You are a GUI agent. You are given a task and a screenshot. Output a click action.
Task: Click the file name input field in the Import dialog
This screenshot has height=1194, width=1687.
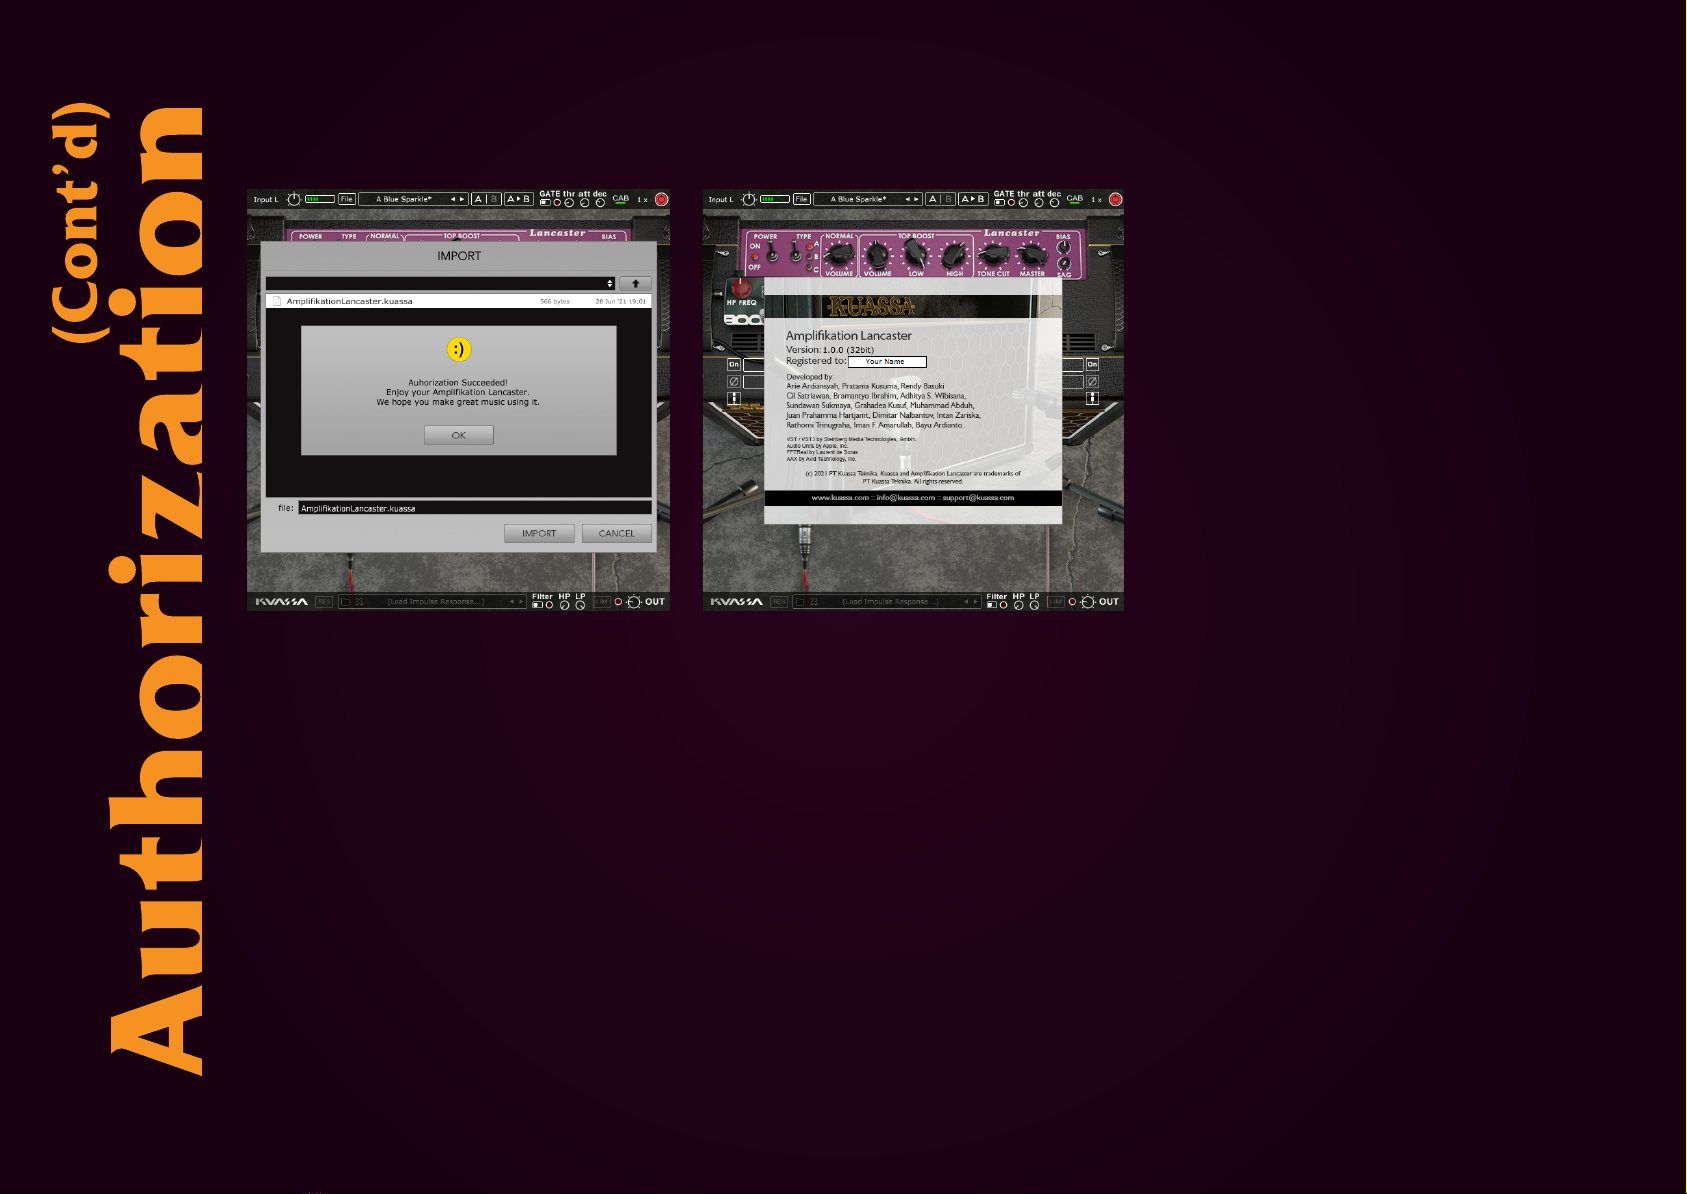(475, 508)
